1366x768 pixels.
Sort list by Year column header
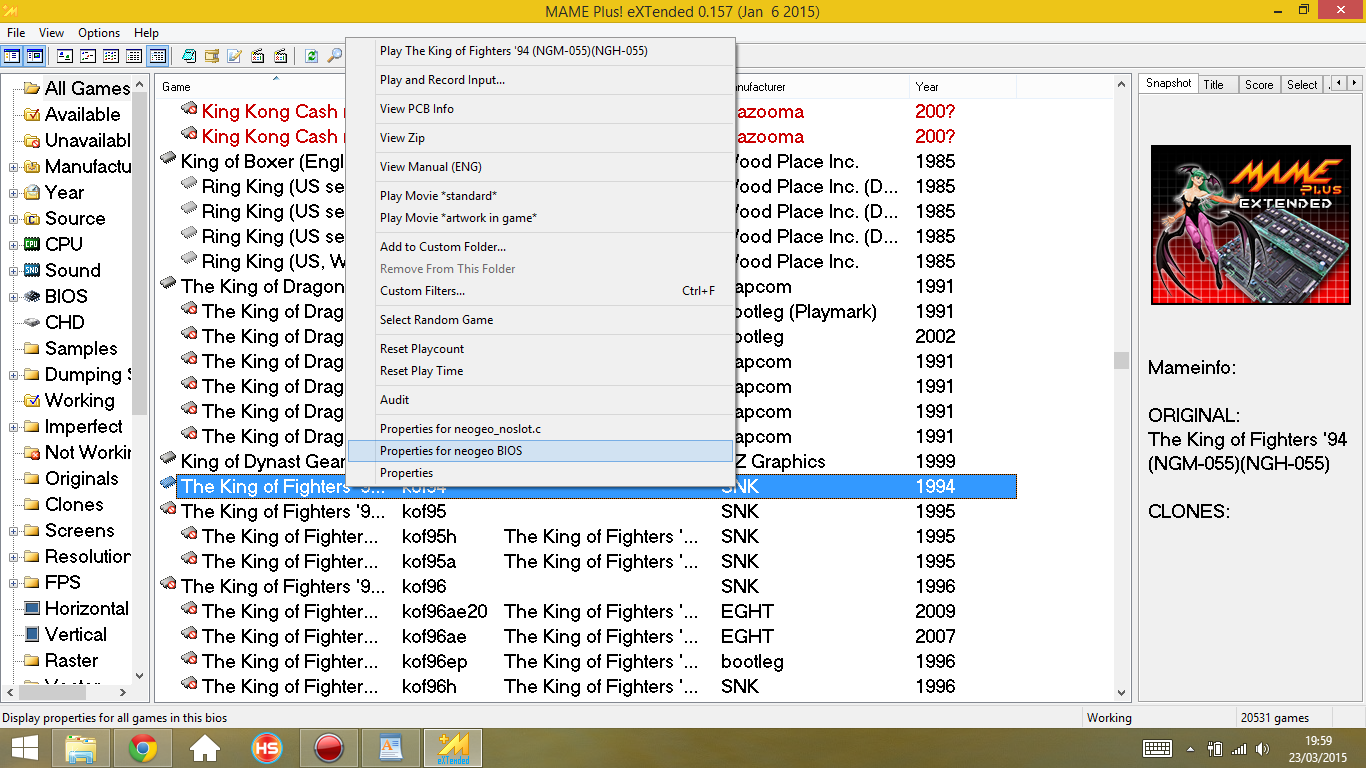click(x=962, y=87)
